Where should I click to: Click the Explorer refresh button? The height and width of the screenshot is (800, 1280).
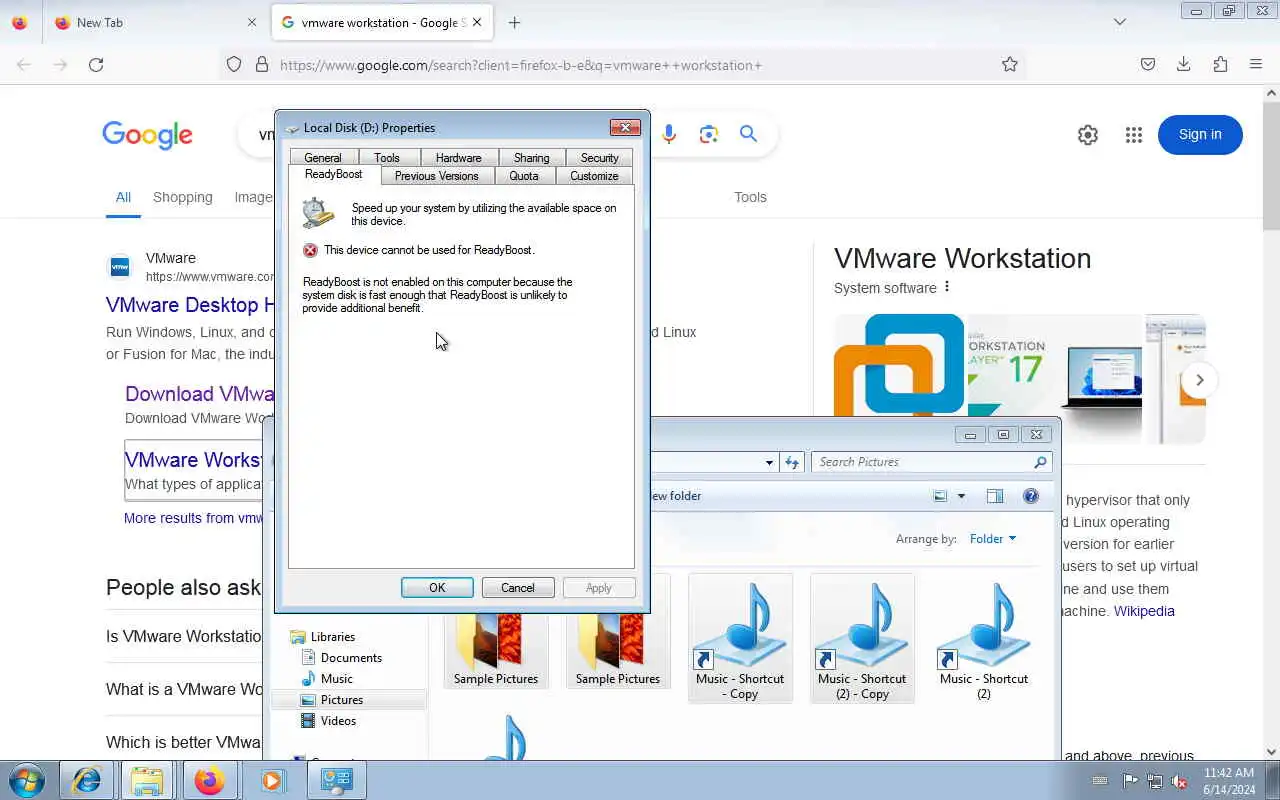click(x=792, y=462)
